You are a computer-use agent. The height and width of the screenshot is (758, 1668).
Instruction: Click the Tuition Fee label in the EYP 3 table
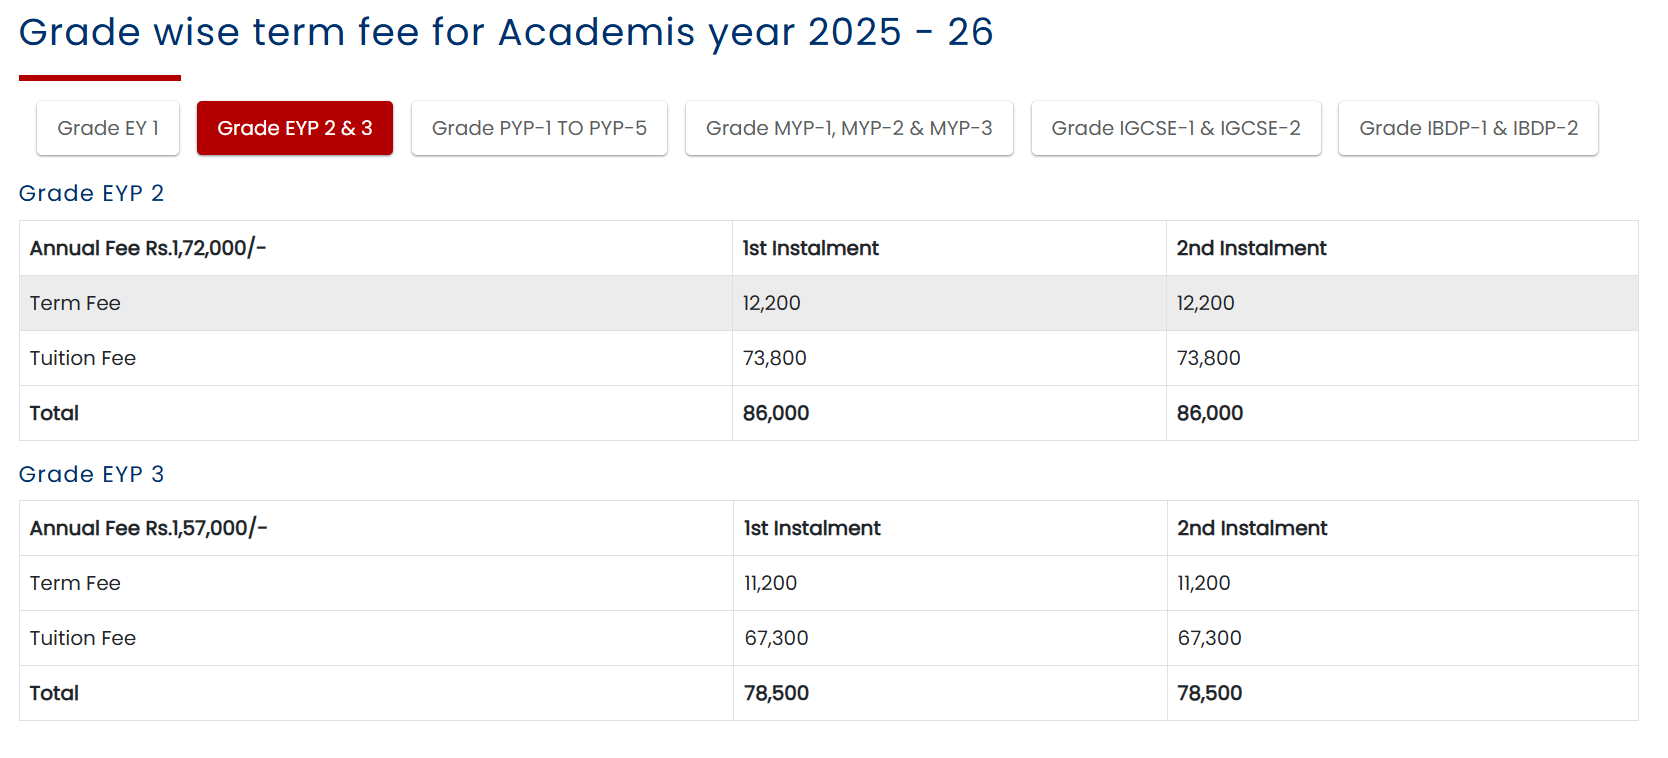(x=83, y=638)
